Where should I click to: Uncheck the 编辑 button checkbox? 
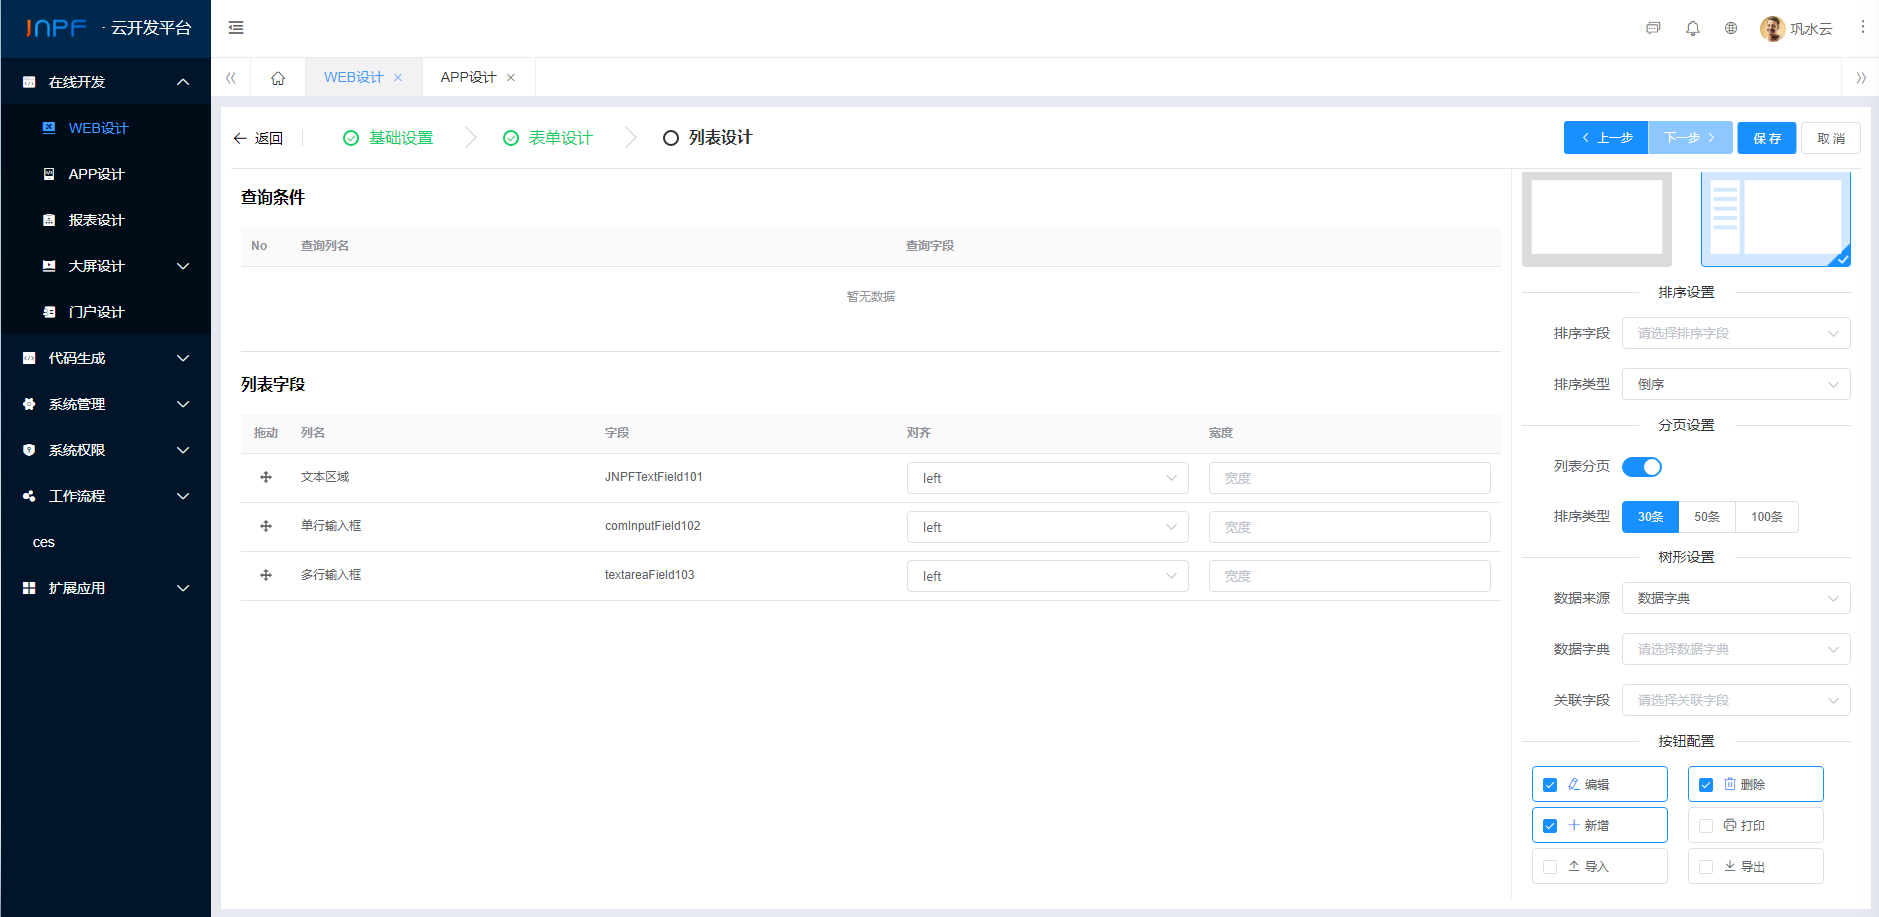[x=1550, y=785]
